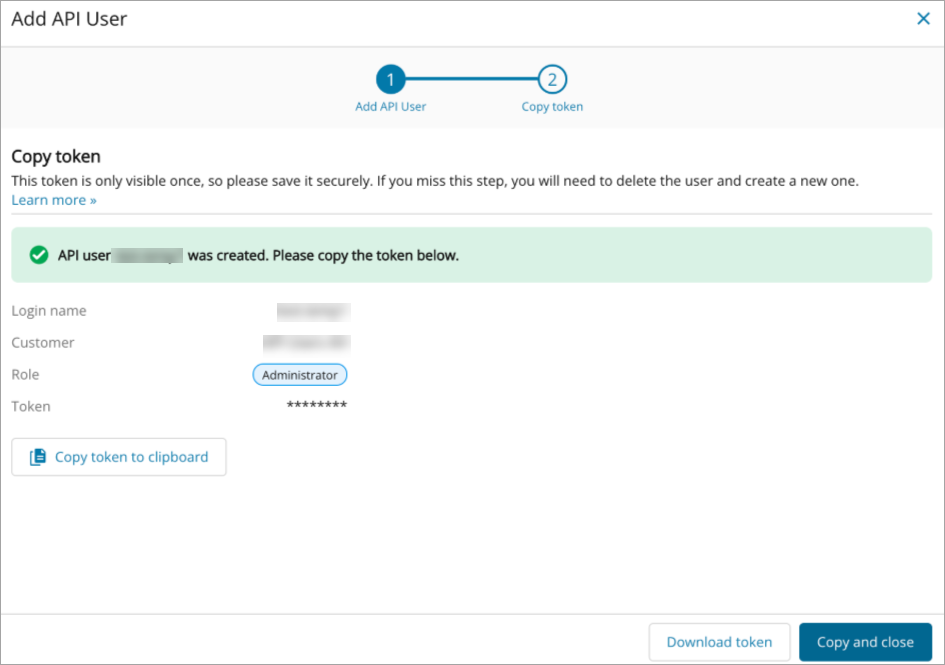
Task: Download the token file
Action: click(719, 642)
